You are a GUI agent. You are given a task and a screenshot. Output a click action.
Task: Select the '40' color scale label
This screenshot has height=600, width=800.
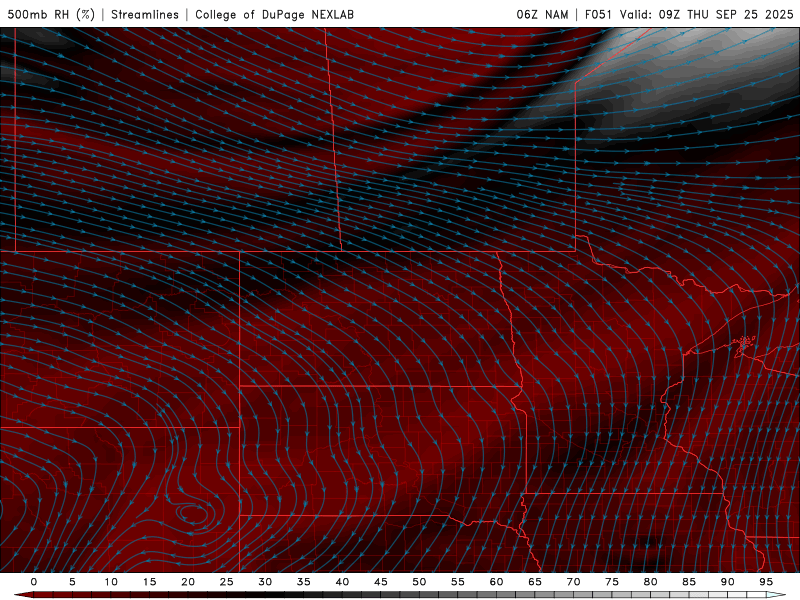pos(342,582)
